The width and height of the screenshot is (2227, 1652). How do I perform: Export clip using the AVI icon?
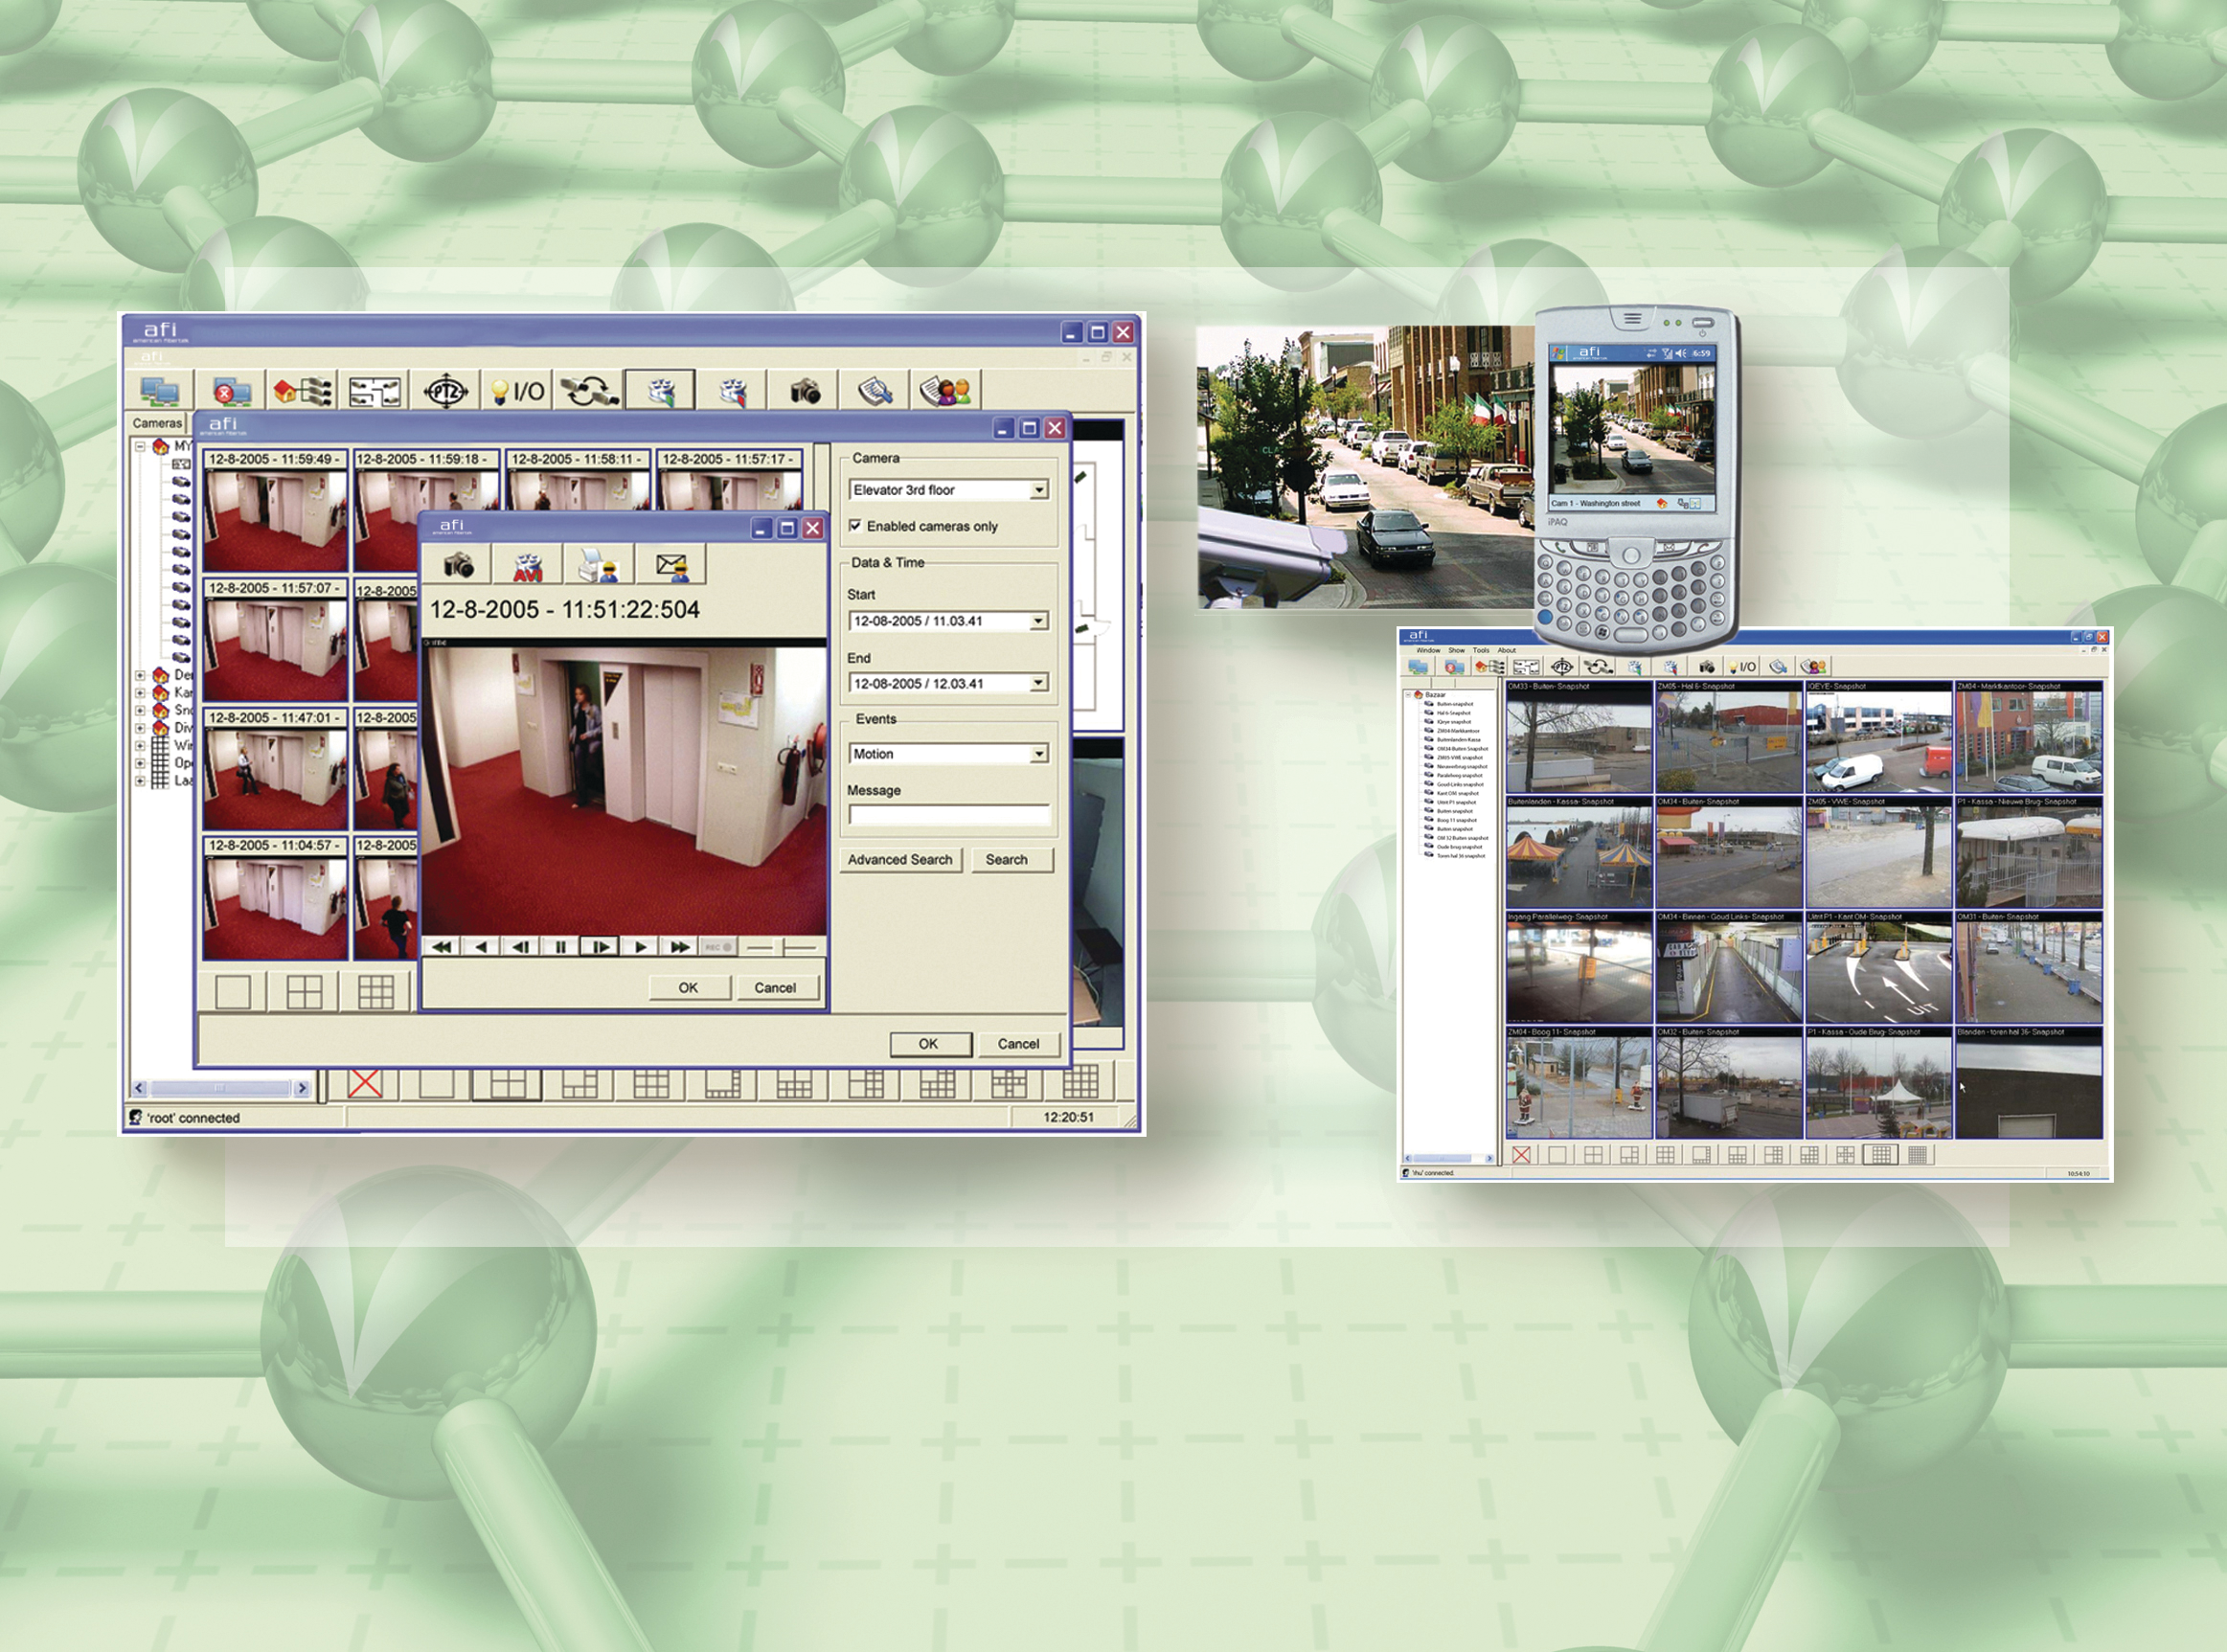click(x=528, y=566)
